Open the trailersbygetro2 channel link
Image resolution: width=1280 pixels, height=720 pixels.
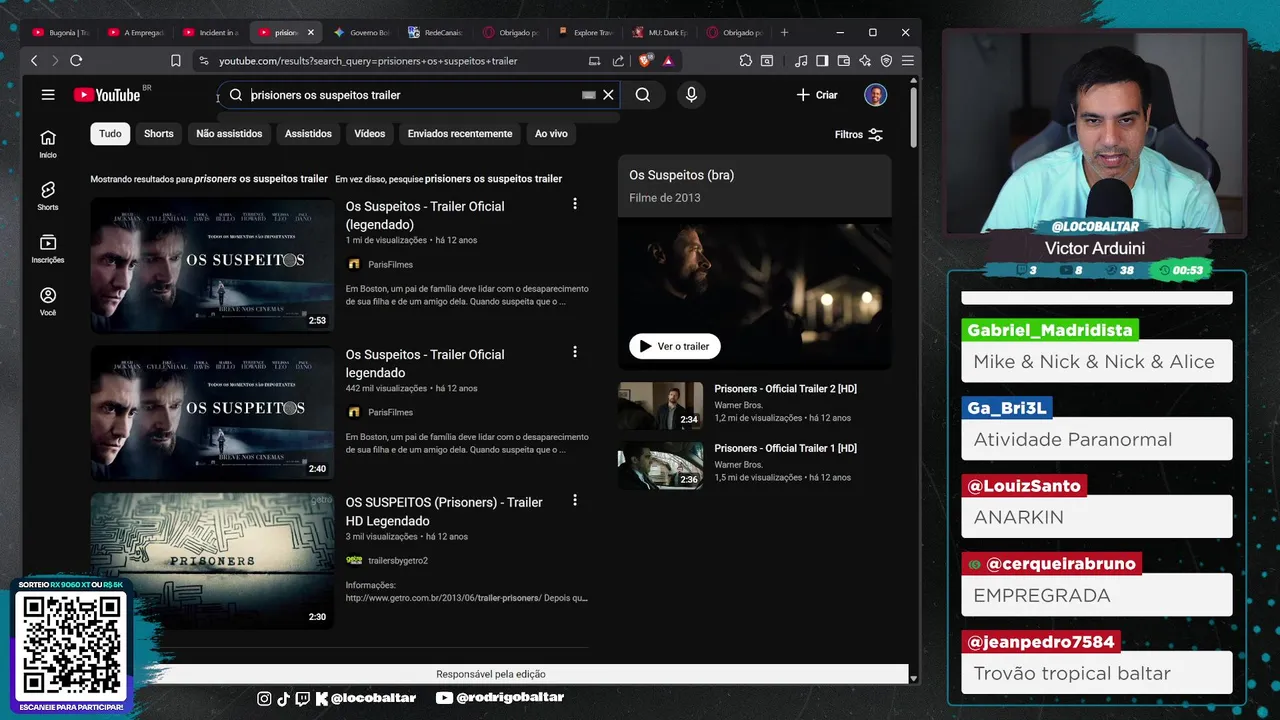tap(398, 561)
